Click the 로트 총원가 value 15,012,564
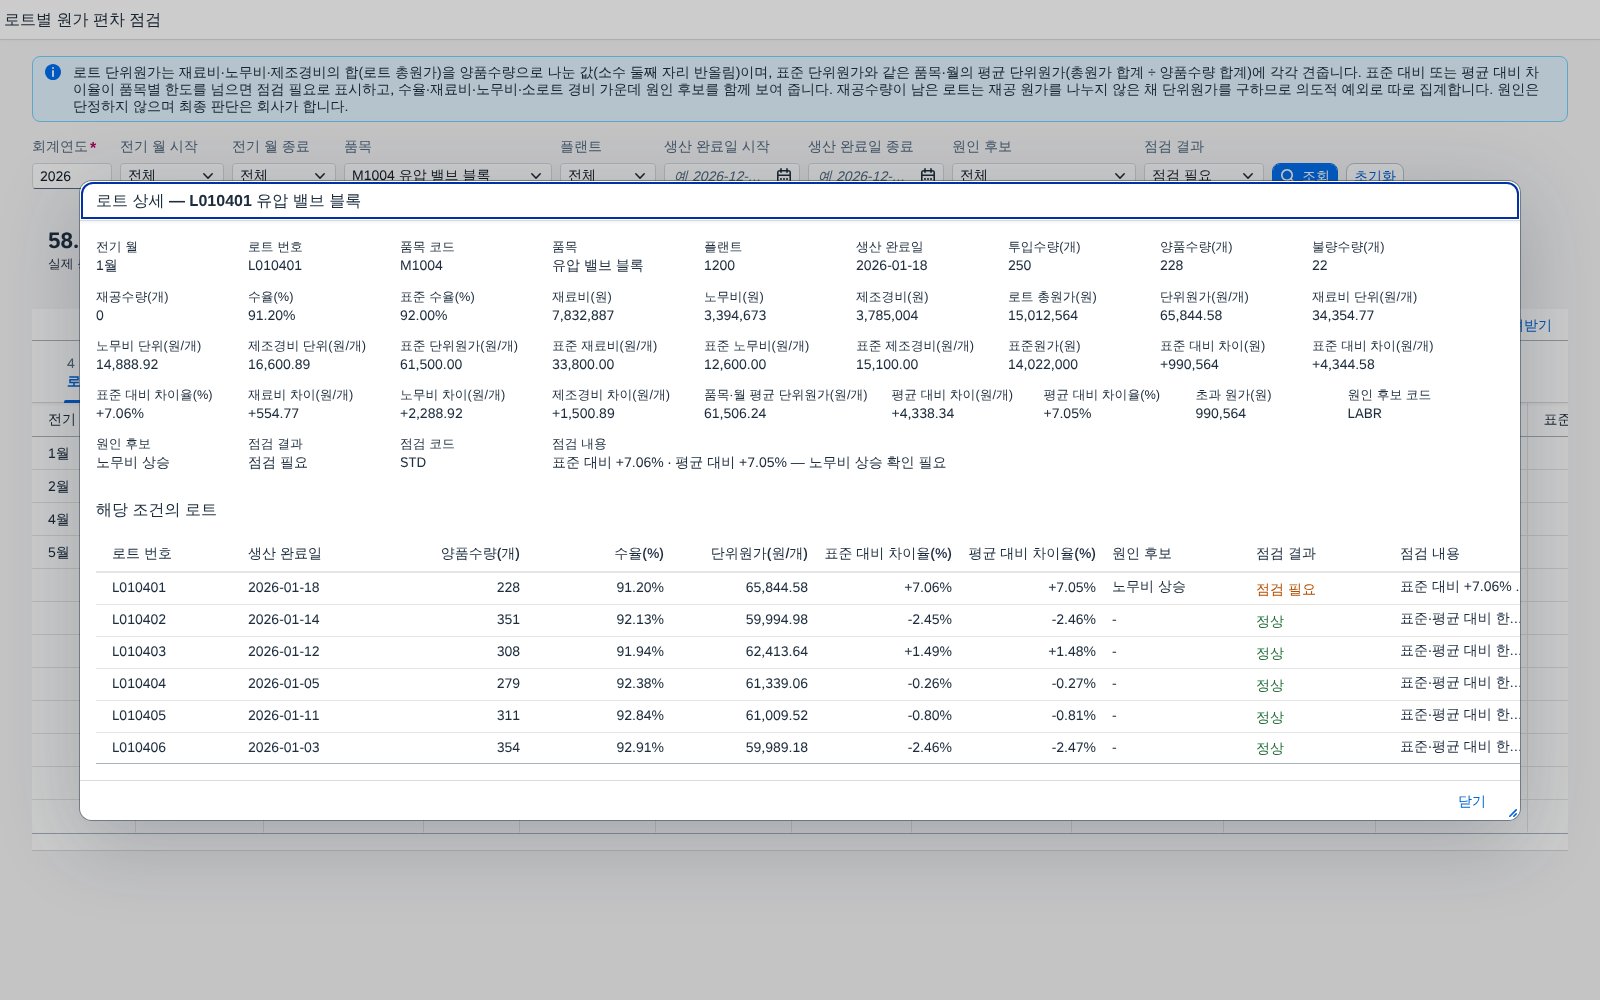The width and height of the screenshot is (1600, 1000). pos(1043,315)
